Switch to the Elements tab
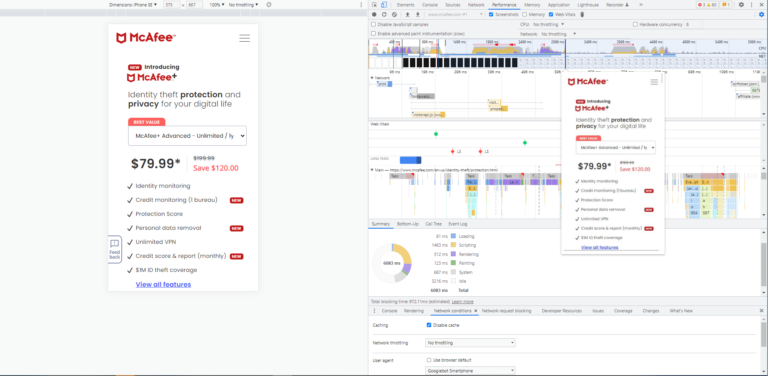 click(406, 4)
